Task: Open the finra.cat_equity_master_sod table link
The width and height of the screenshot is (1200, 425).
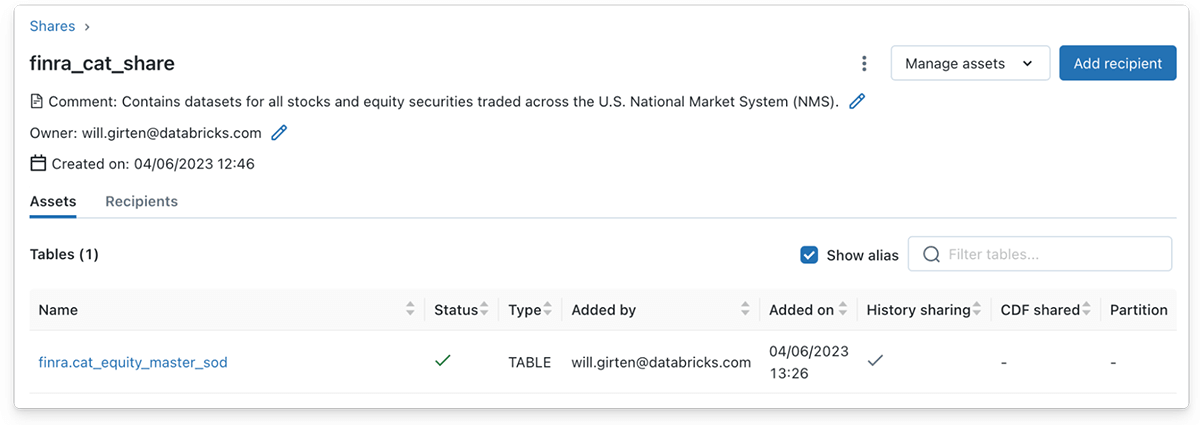Action: point(133,362)
